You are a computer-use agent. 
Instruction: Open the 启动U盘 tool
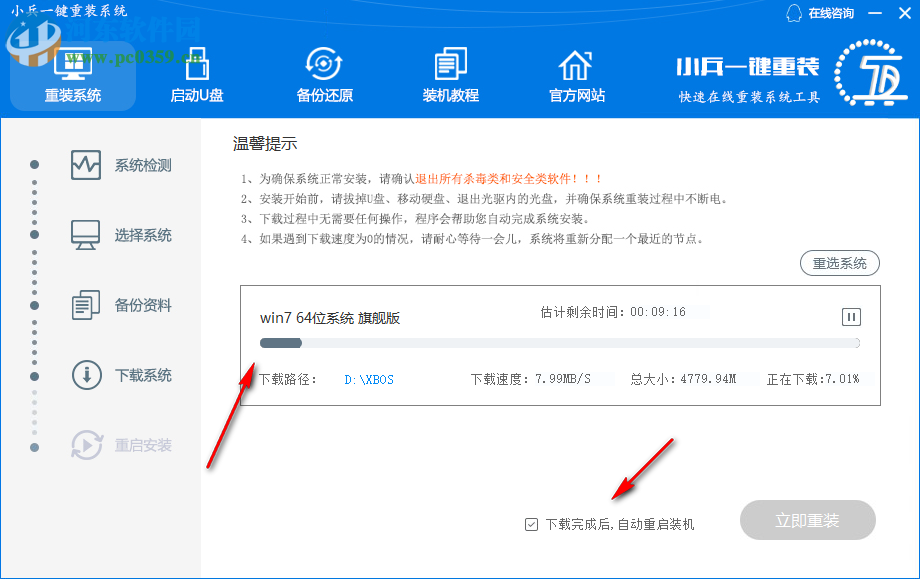pyautogui.click(x=196, y=75)
